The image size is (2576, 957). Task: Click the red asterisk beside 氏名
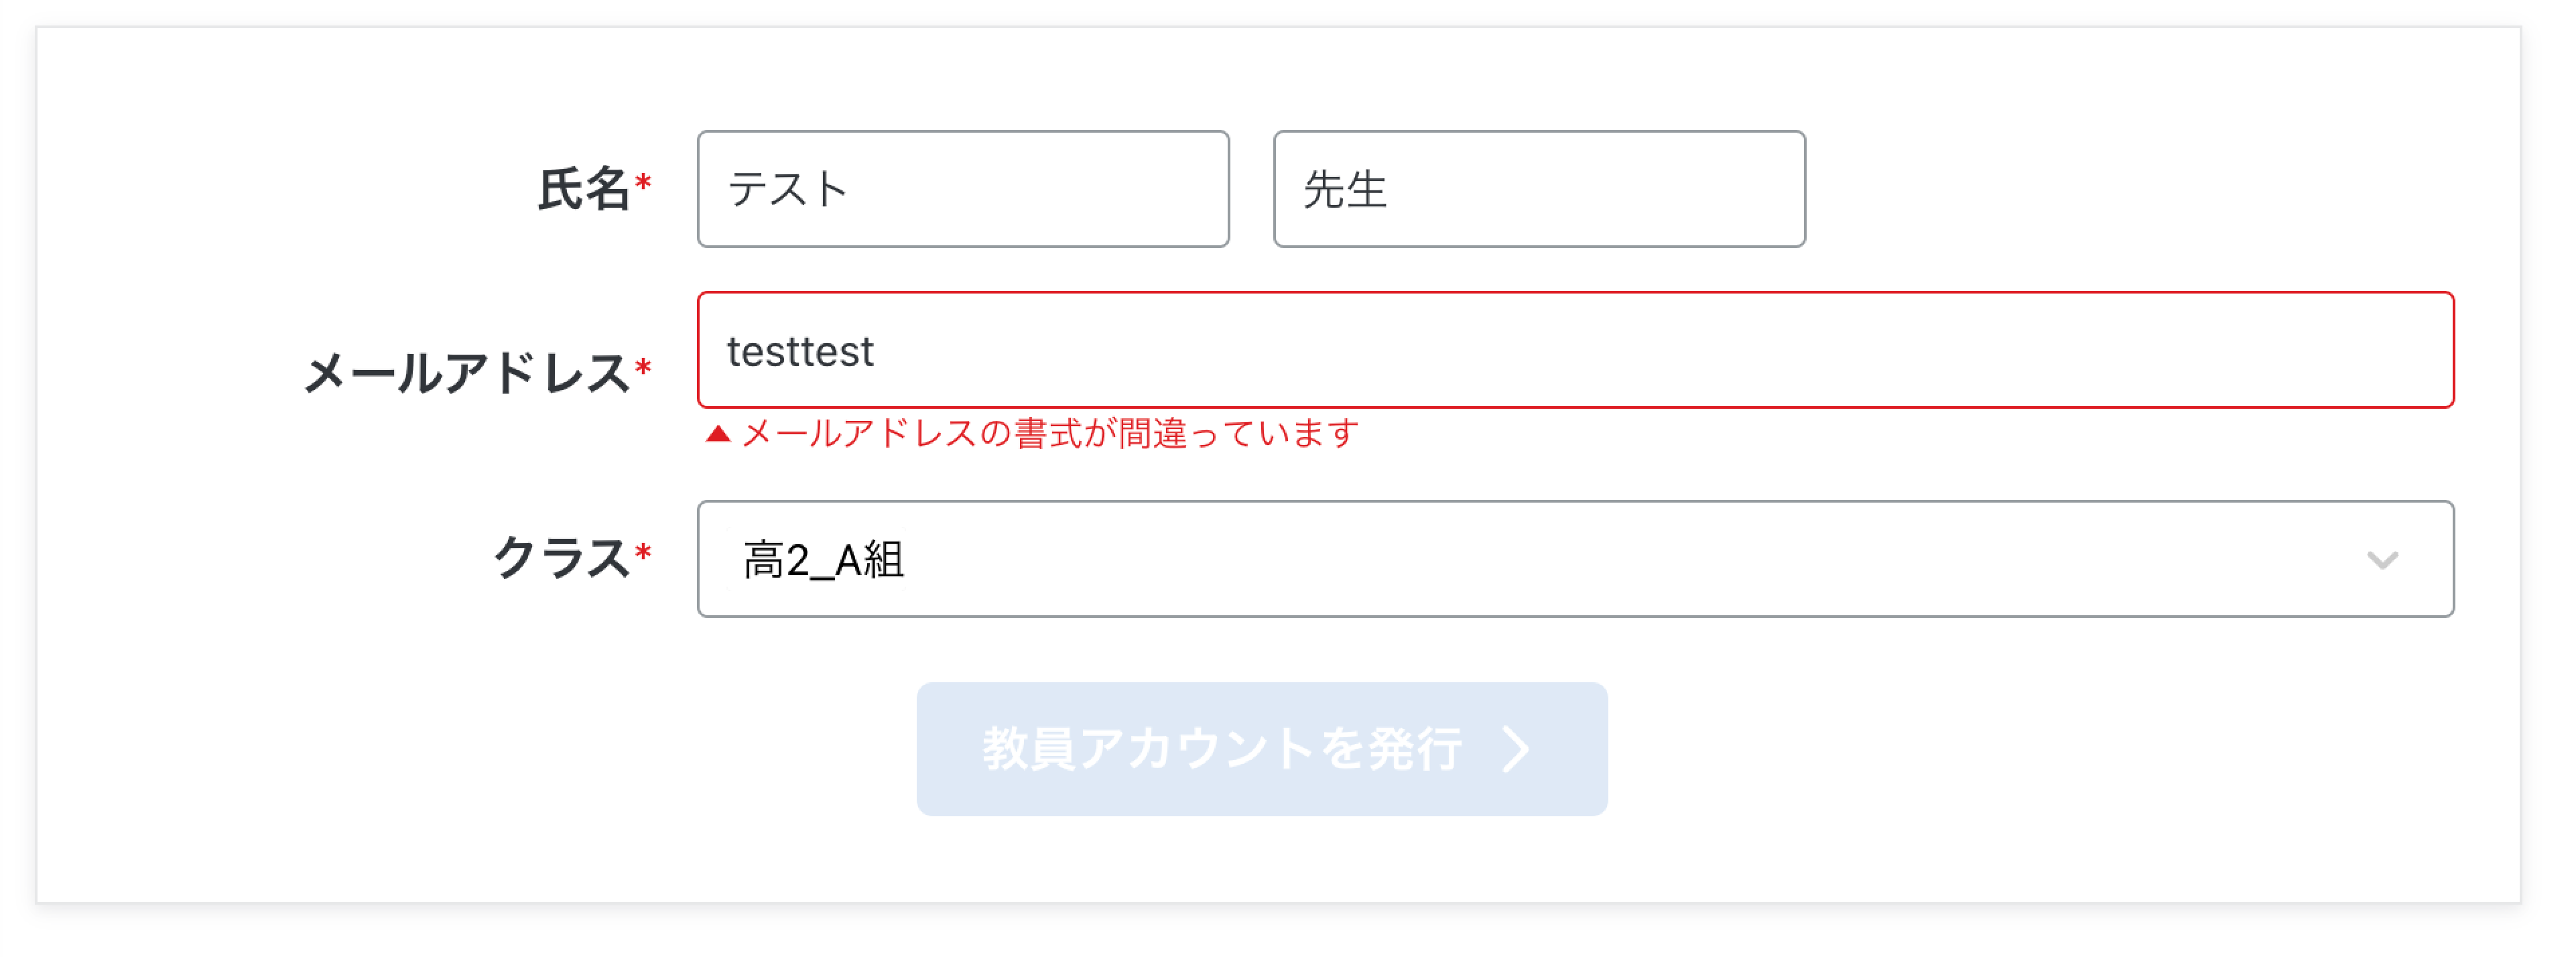[x=643, y=183]
